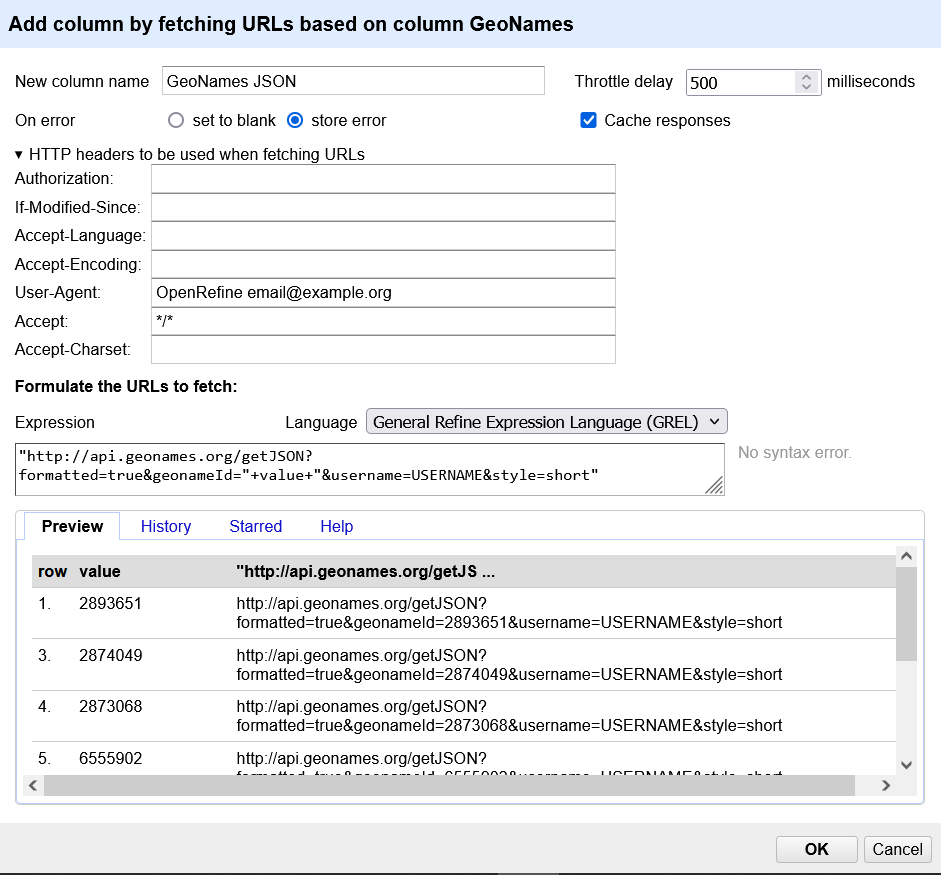Select 'store error' radio button

(x=295, y=120)
